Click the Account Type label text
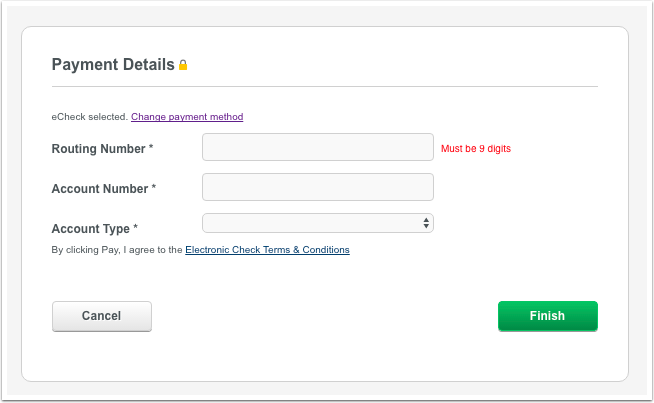The image size is (654, 403). 91,229
